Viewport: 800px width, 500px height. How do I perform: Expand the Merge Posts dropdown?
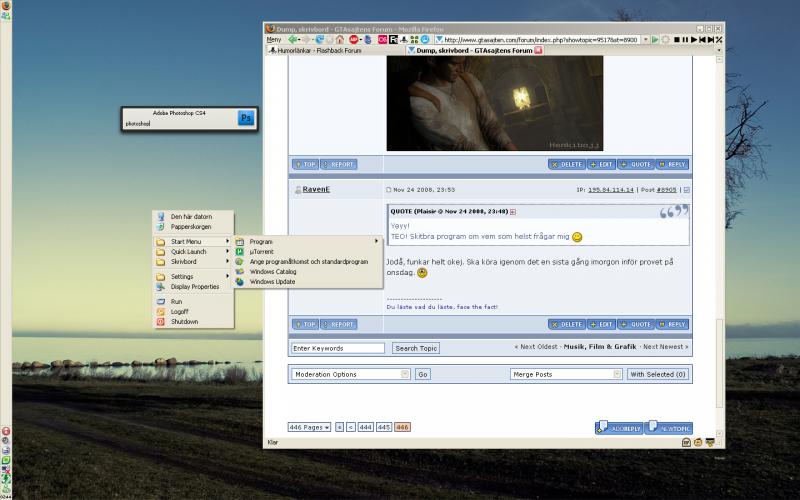(x=566, y=374)
